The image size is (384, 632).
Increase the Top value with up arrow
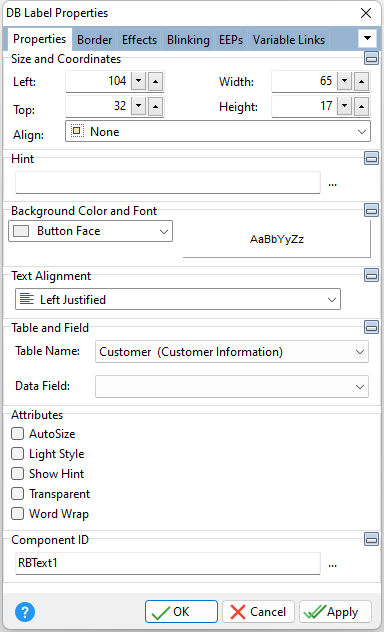(156, 106)
